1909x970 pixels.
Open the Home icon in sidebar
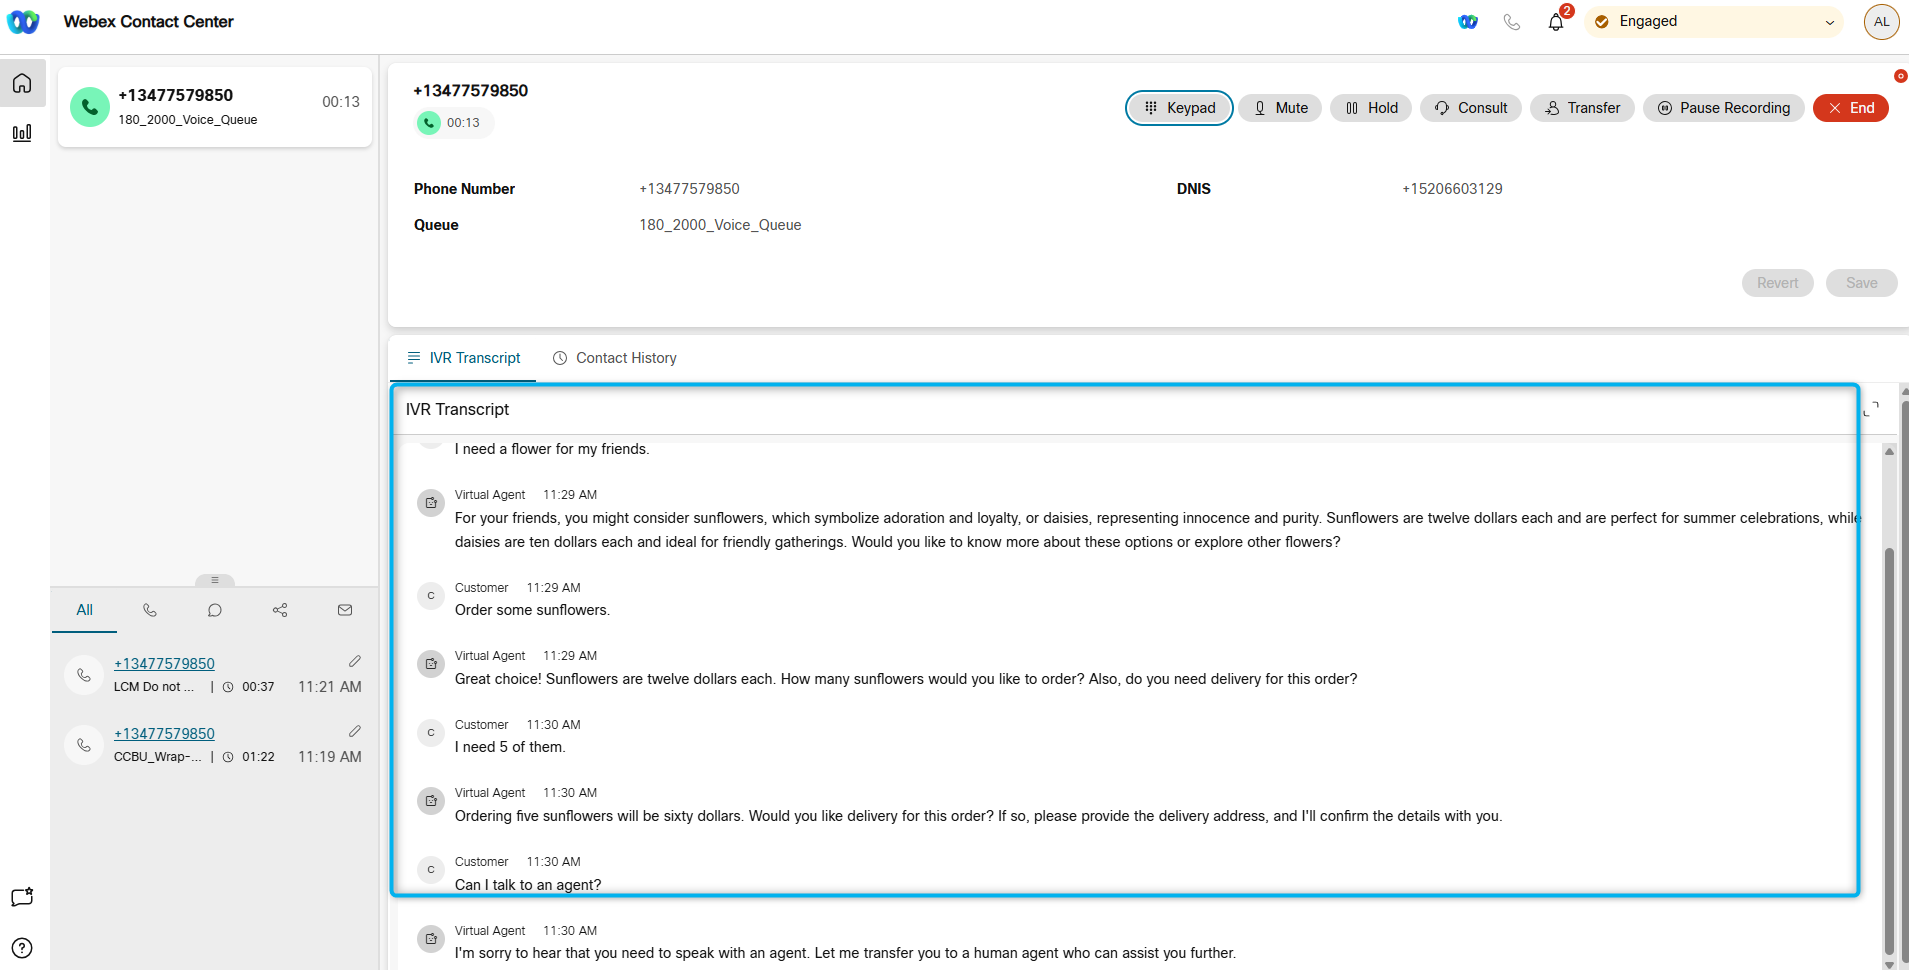click(22, 83)
